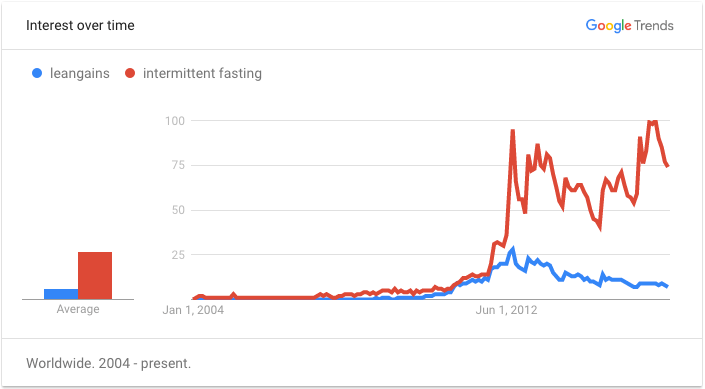The image size is (705, 389).
Task: Click the red line's highest point at 100
Action: pyautogui.click(x=652, y=121)
